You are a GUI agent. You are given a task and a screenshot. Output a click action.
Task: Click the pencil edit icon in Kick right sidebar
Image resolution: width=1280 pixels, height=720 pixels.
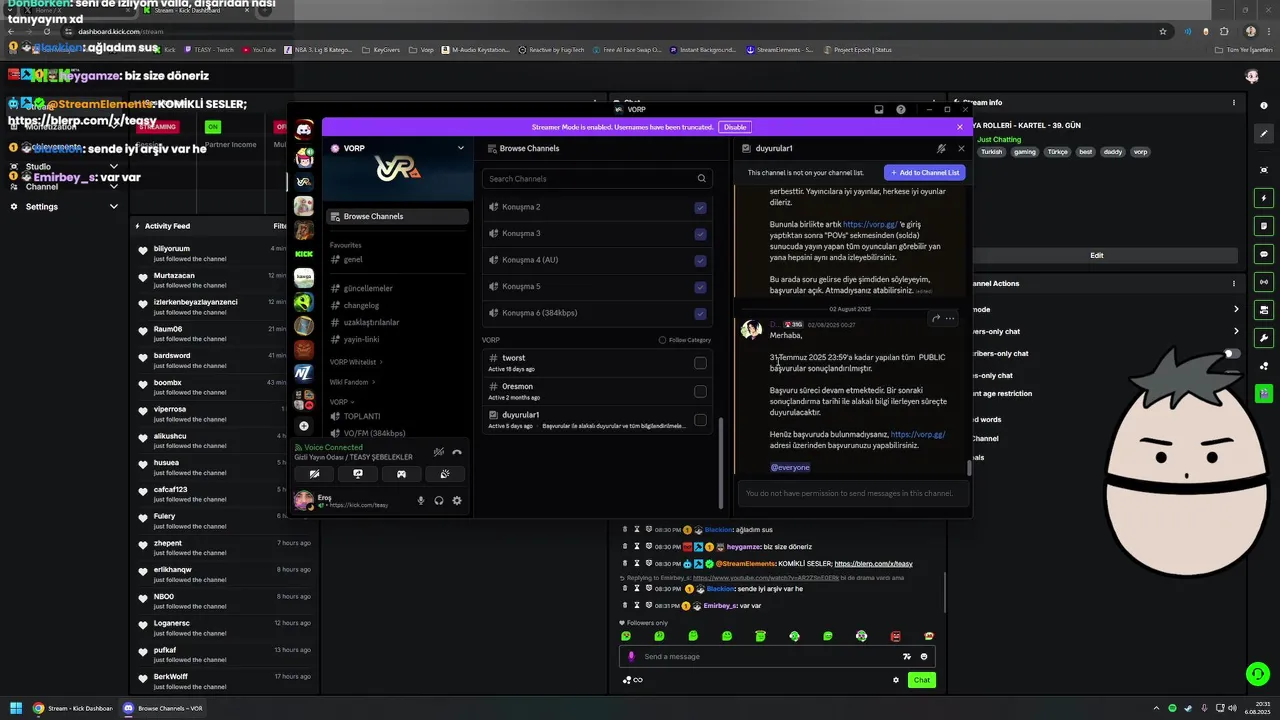click(1265, 133)
